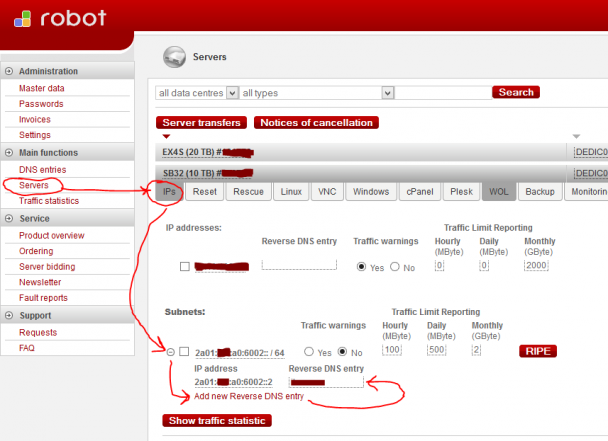
Task: Switch to the WOL tab
Action: pos(499,192)
